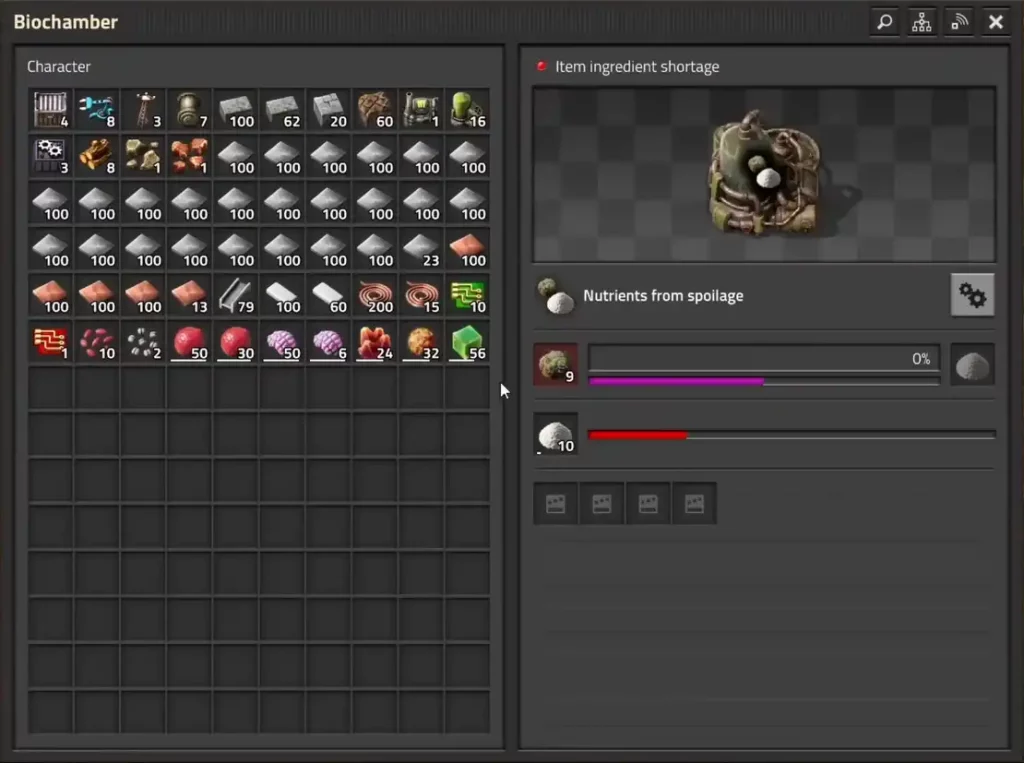Click the first empty module slot
This screenshot has width=1024, height=763.
coord(555,504)
